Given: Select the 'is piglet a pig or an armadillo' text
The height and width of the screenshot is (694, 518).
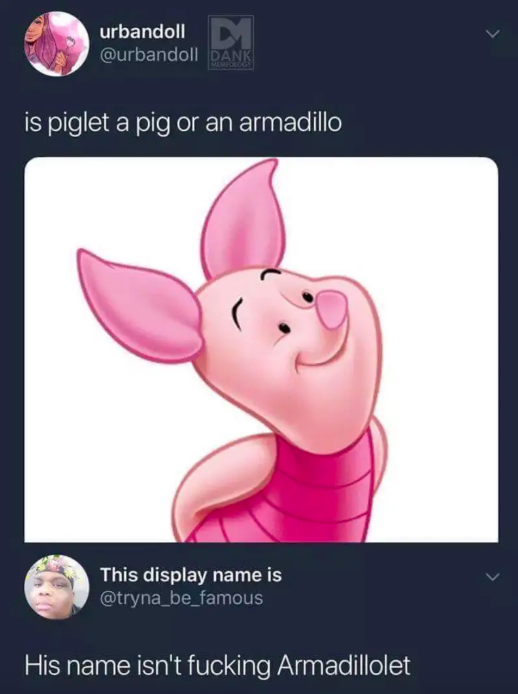Looking at the screenshot, I should (183, 123).
